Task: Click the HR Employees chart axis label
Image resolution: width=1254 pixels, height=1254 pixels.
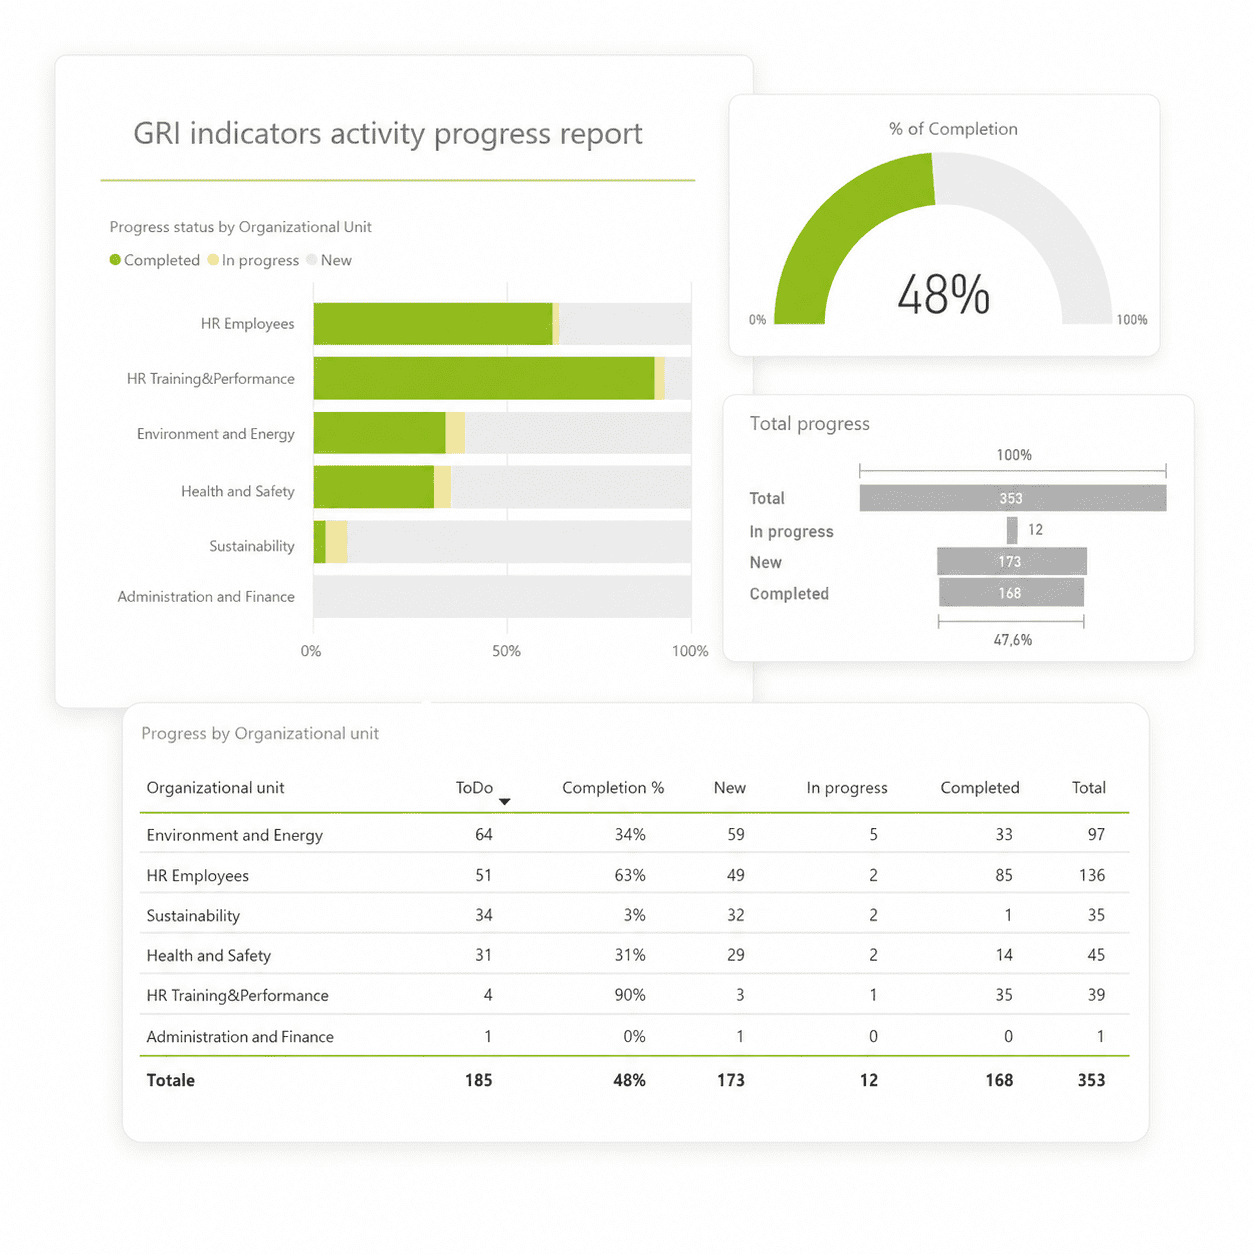Action: coord(247,324)
